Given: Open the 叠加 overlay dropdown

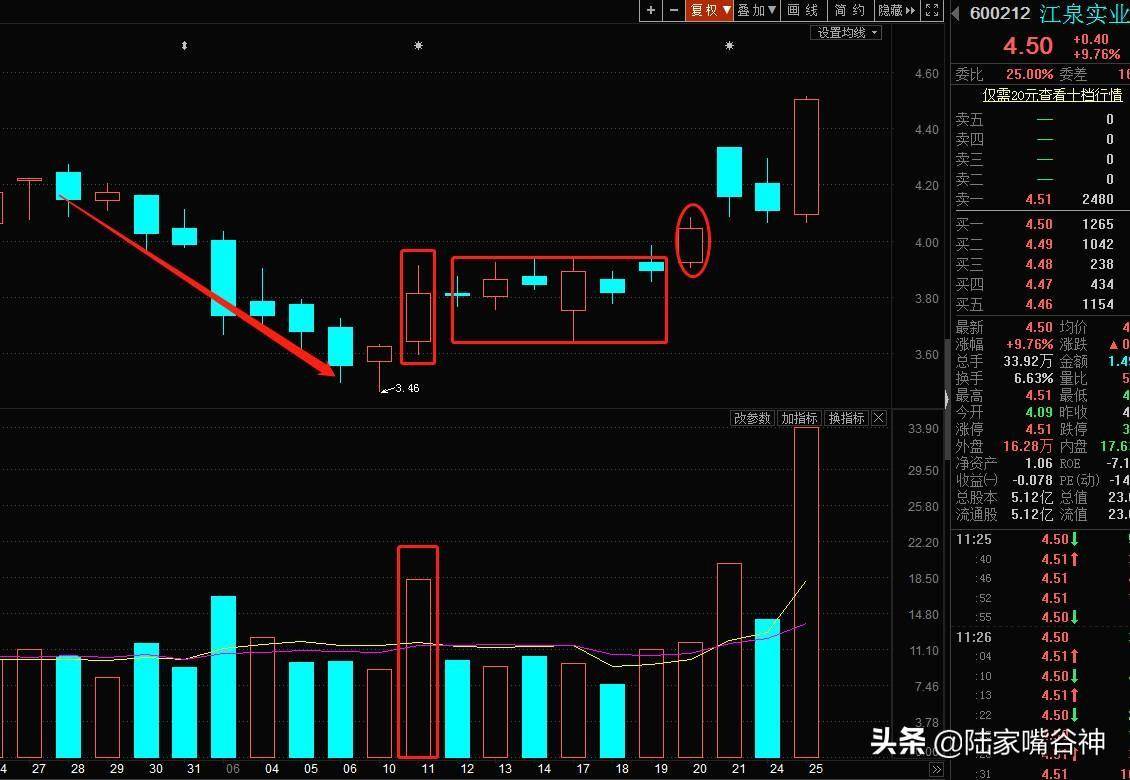Looking at the screenshot, I should tap(757, 10).
